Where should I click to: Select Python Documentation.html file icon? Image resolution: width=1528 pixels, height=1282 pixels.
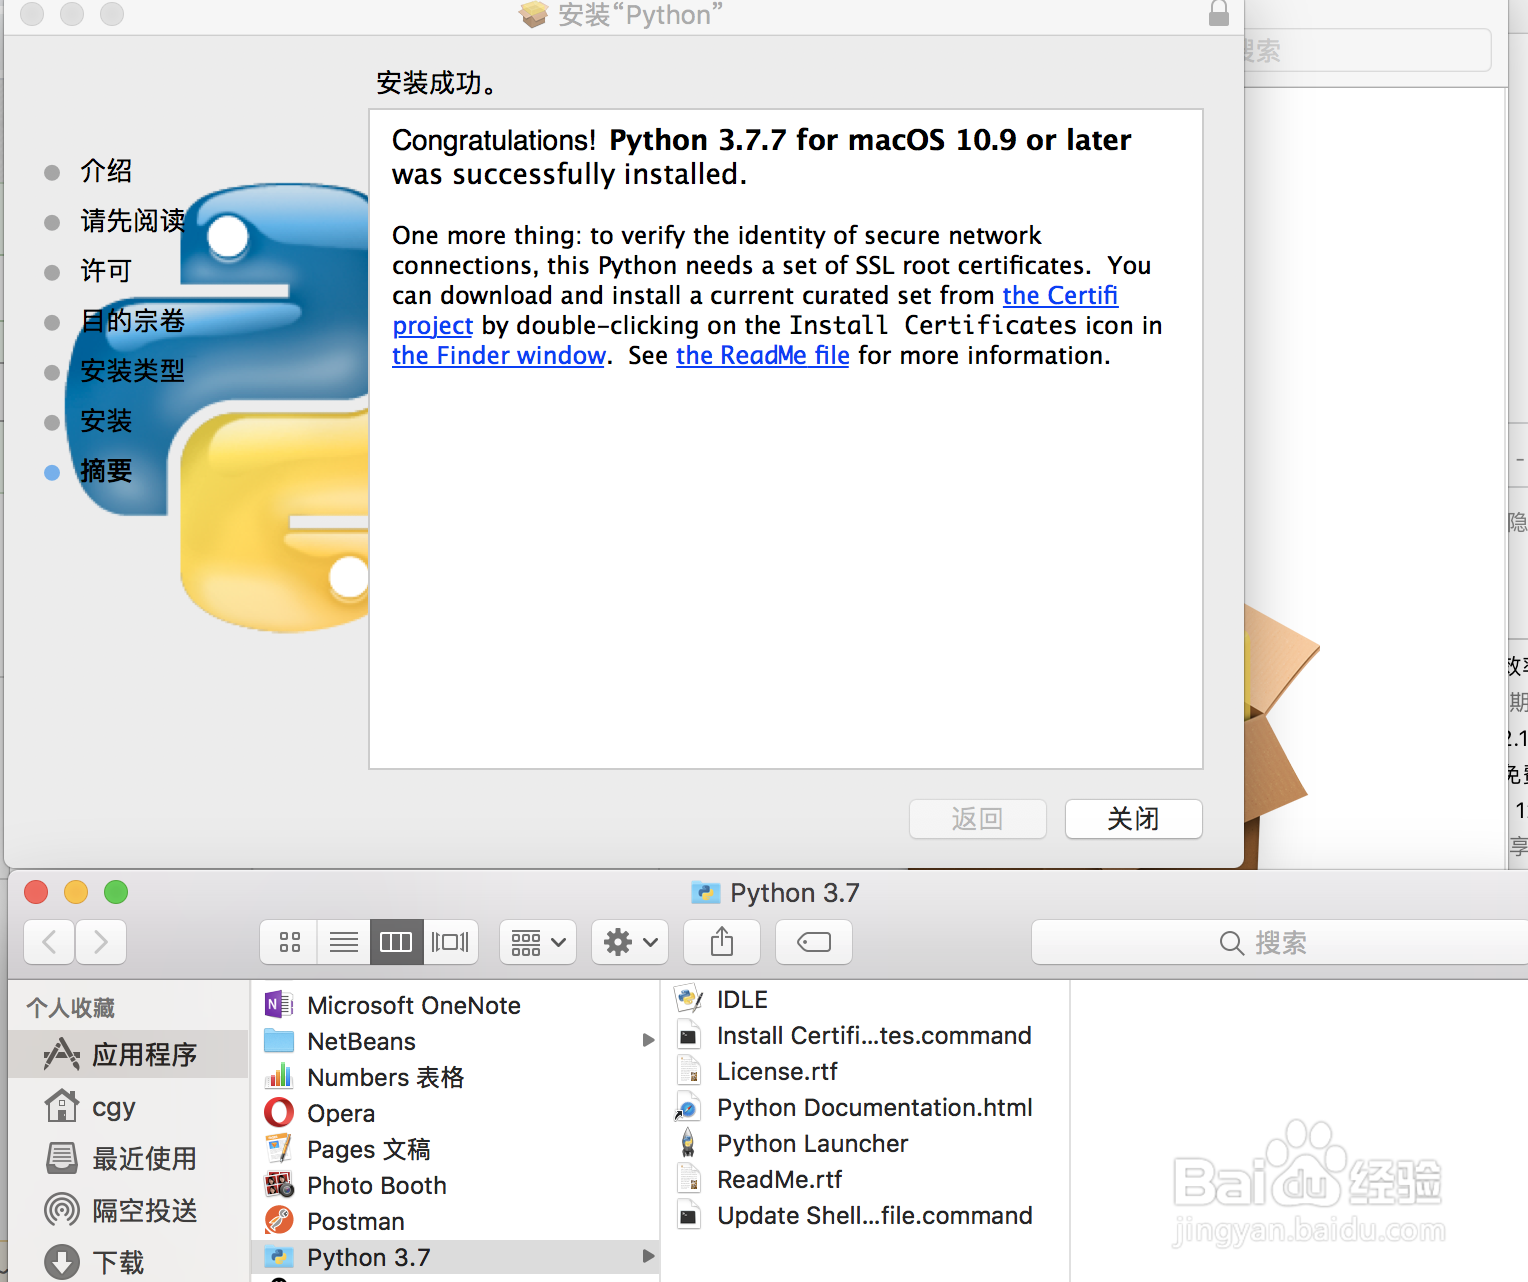tap(689, 1107)
